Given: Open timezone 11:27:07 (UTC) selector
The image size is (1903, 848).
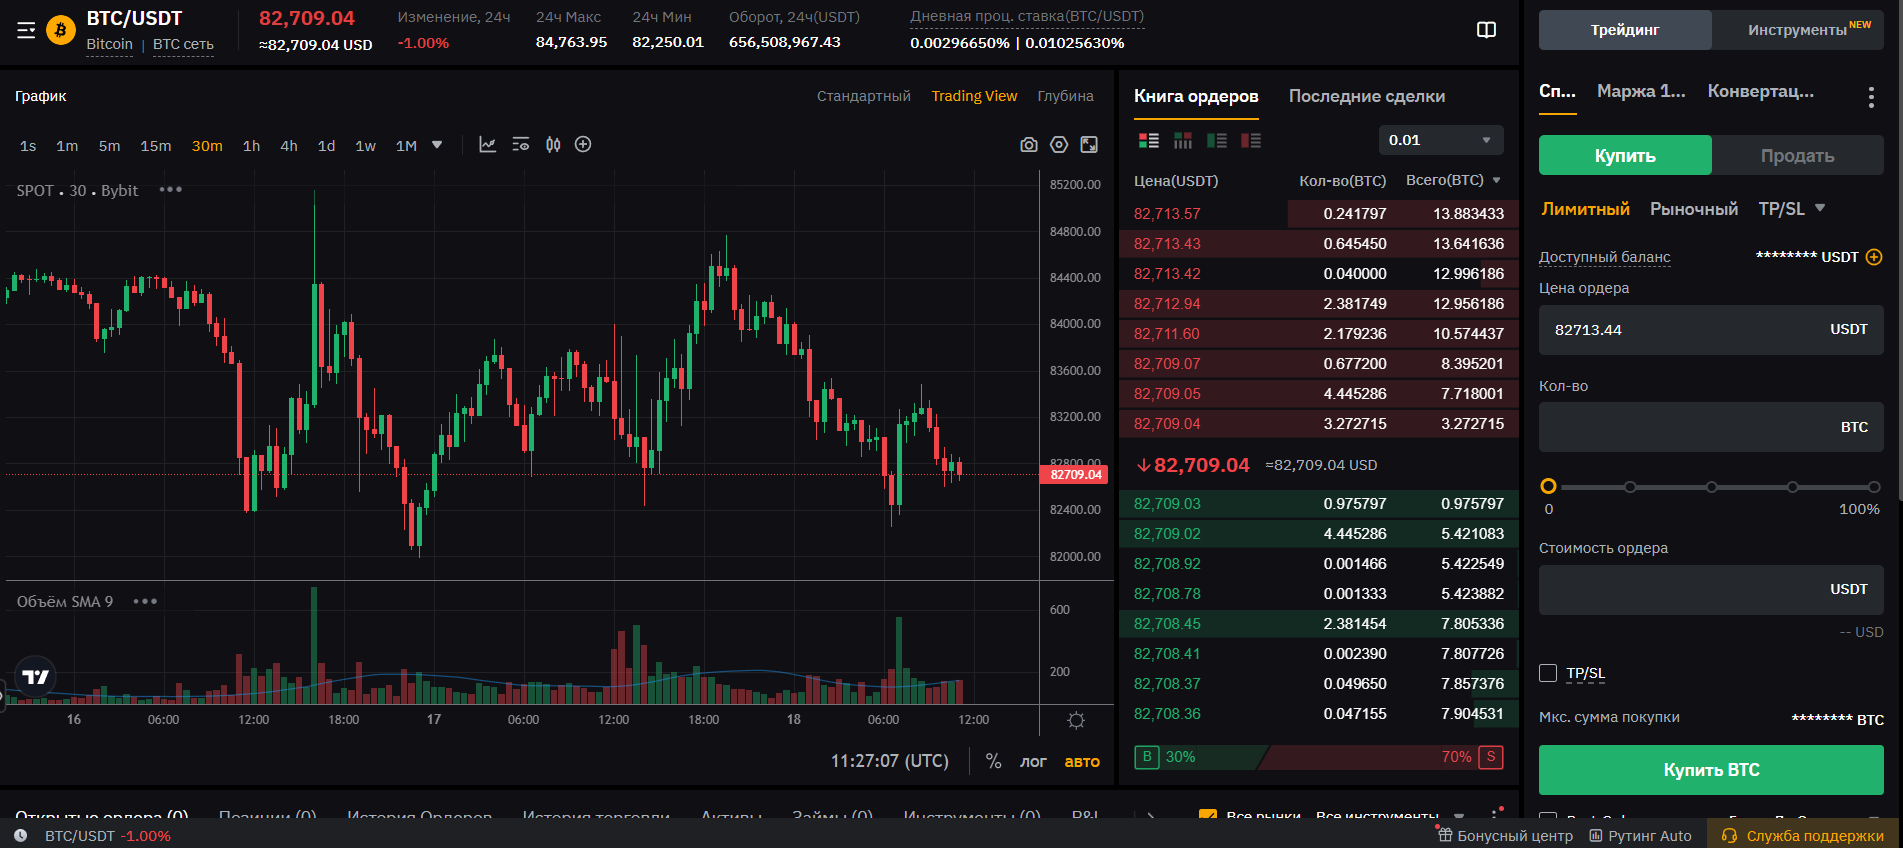Looking at the screenshot, I should [x=889, y=761].
